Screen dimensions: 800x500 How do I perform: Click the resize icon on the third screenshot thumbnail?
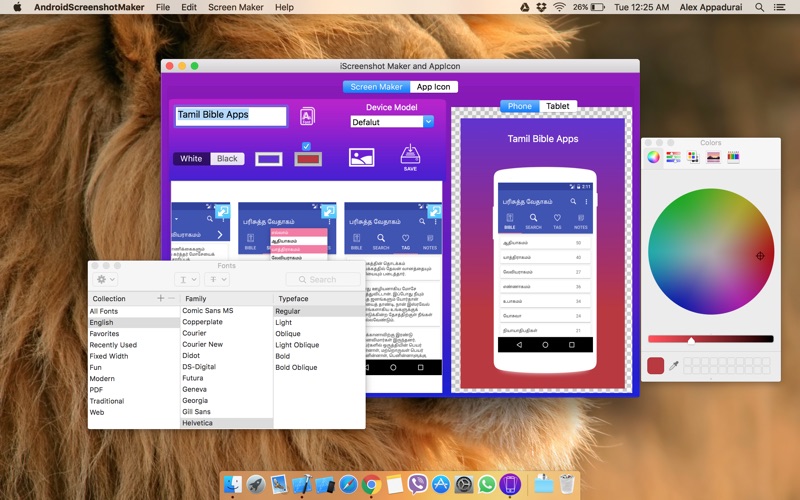click(435, 210)
